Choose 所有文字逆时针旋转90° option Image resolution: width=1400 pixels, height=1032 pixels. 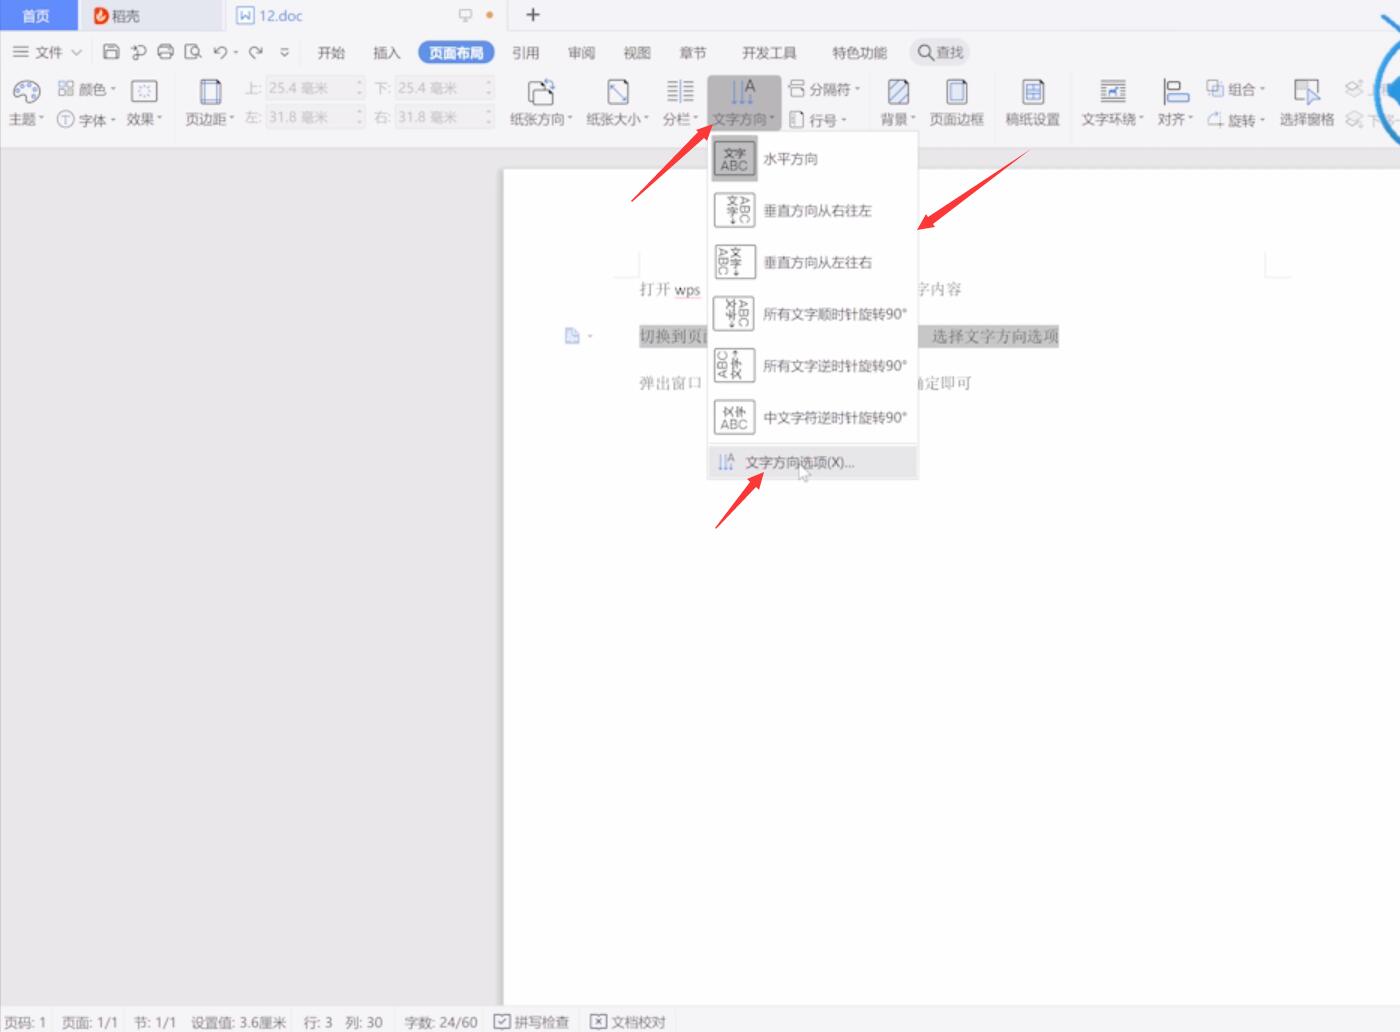click(x=813, y=366)
